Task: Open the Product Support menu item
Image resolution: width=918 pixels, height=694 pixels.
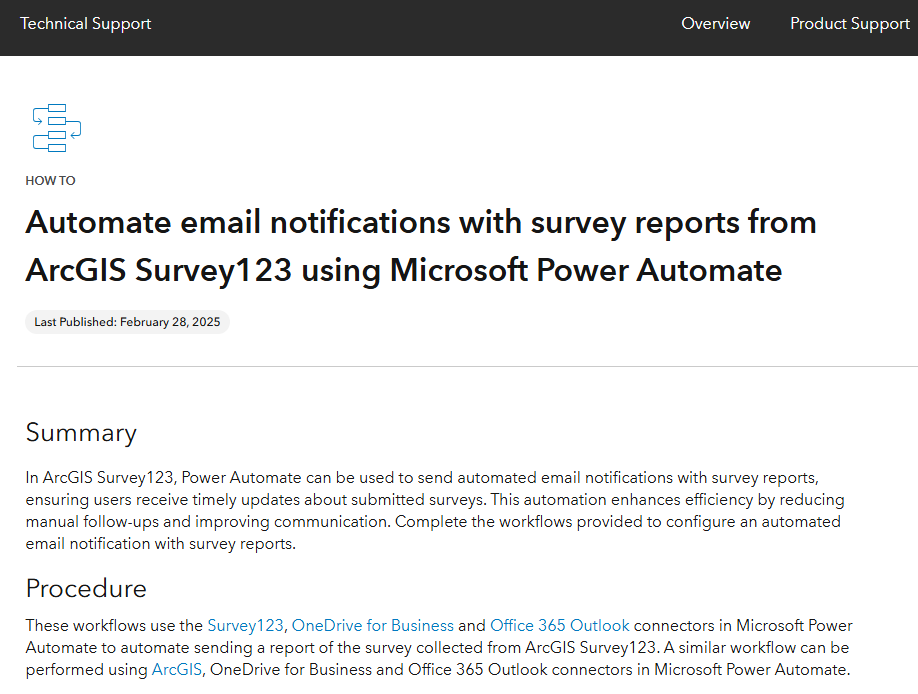Action: point(850,23)
